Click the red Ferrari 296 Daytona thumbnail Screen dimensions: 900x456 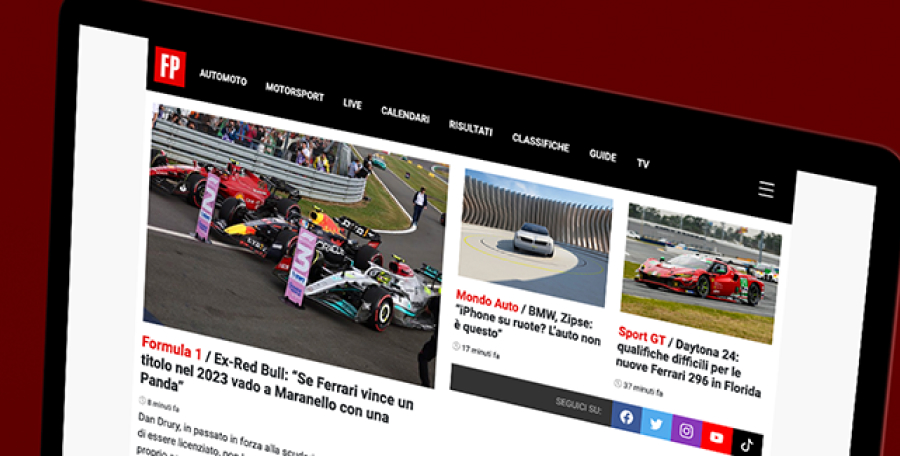pos(701,273)
